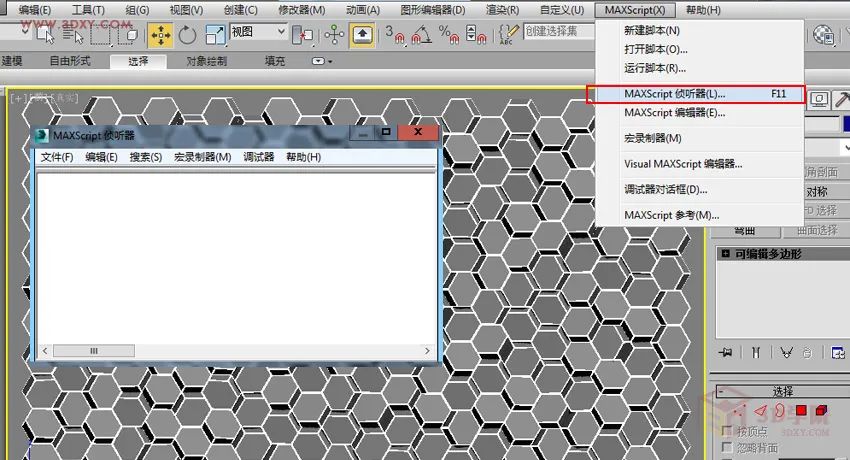
Task: Open the 动画(A) main menu
Action: [363, 10]
